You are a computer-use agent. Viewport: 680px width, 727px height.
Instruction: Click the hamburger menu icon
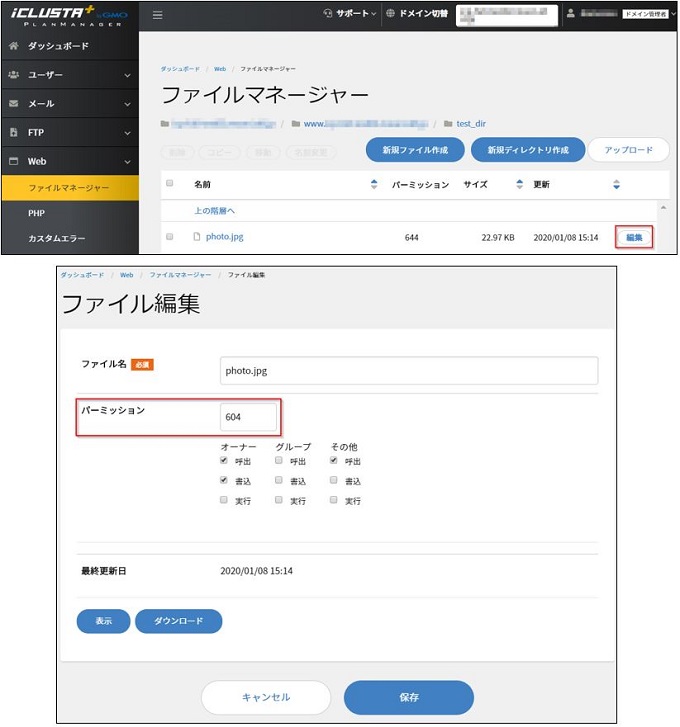(x=158, y=15)
